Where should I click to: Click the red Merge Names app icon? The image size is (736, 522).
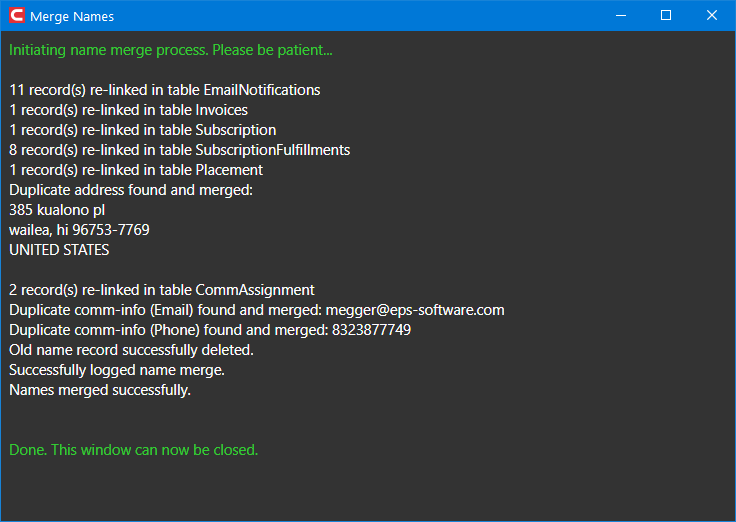pos(17,15)
